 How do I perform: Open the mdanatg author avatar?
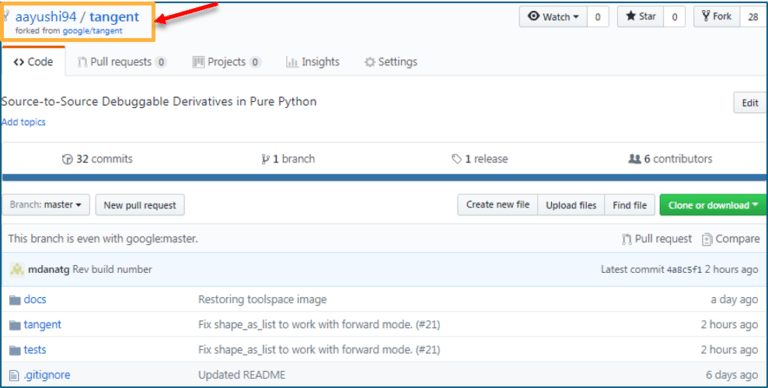click(17, 269)
